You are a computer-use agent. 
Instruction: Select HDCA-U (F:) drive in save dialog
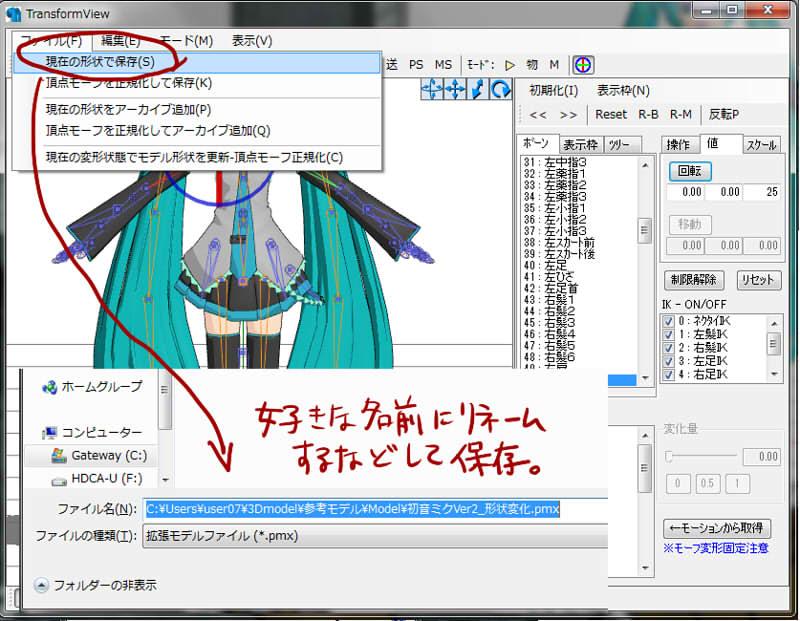tap(97, 479)
